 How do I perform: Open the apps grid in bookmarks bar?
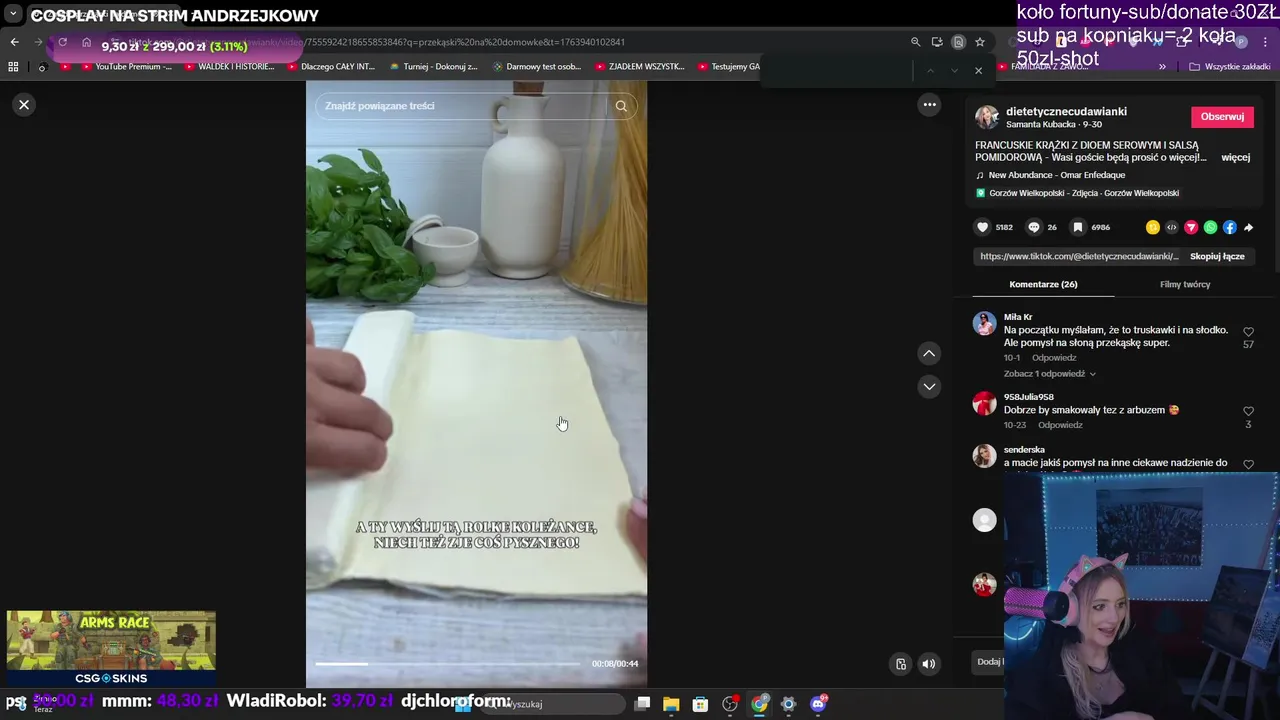click(x=13, y=67)
